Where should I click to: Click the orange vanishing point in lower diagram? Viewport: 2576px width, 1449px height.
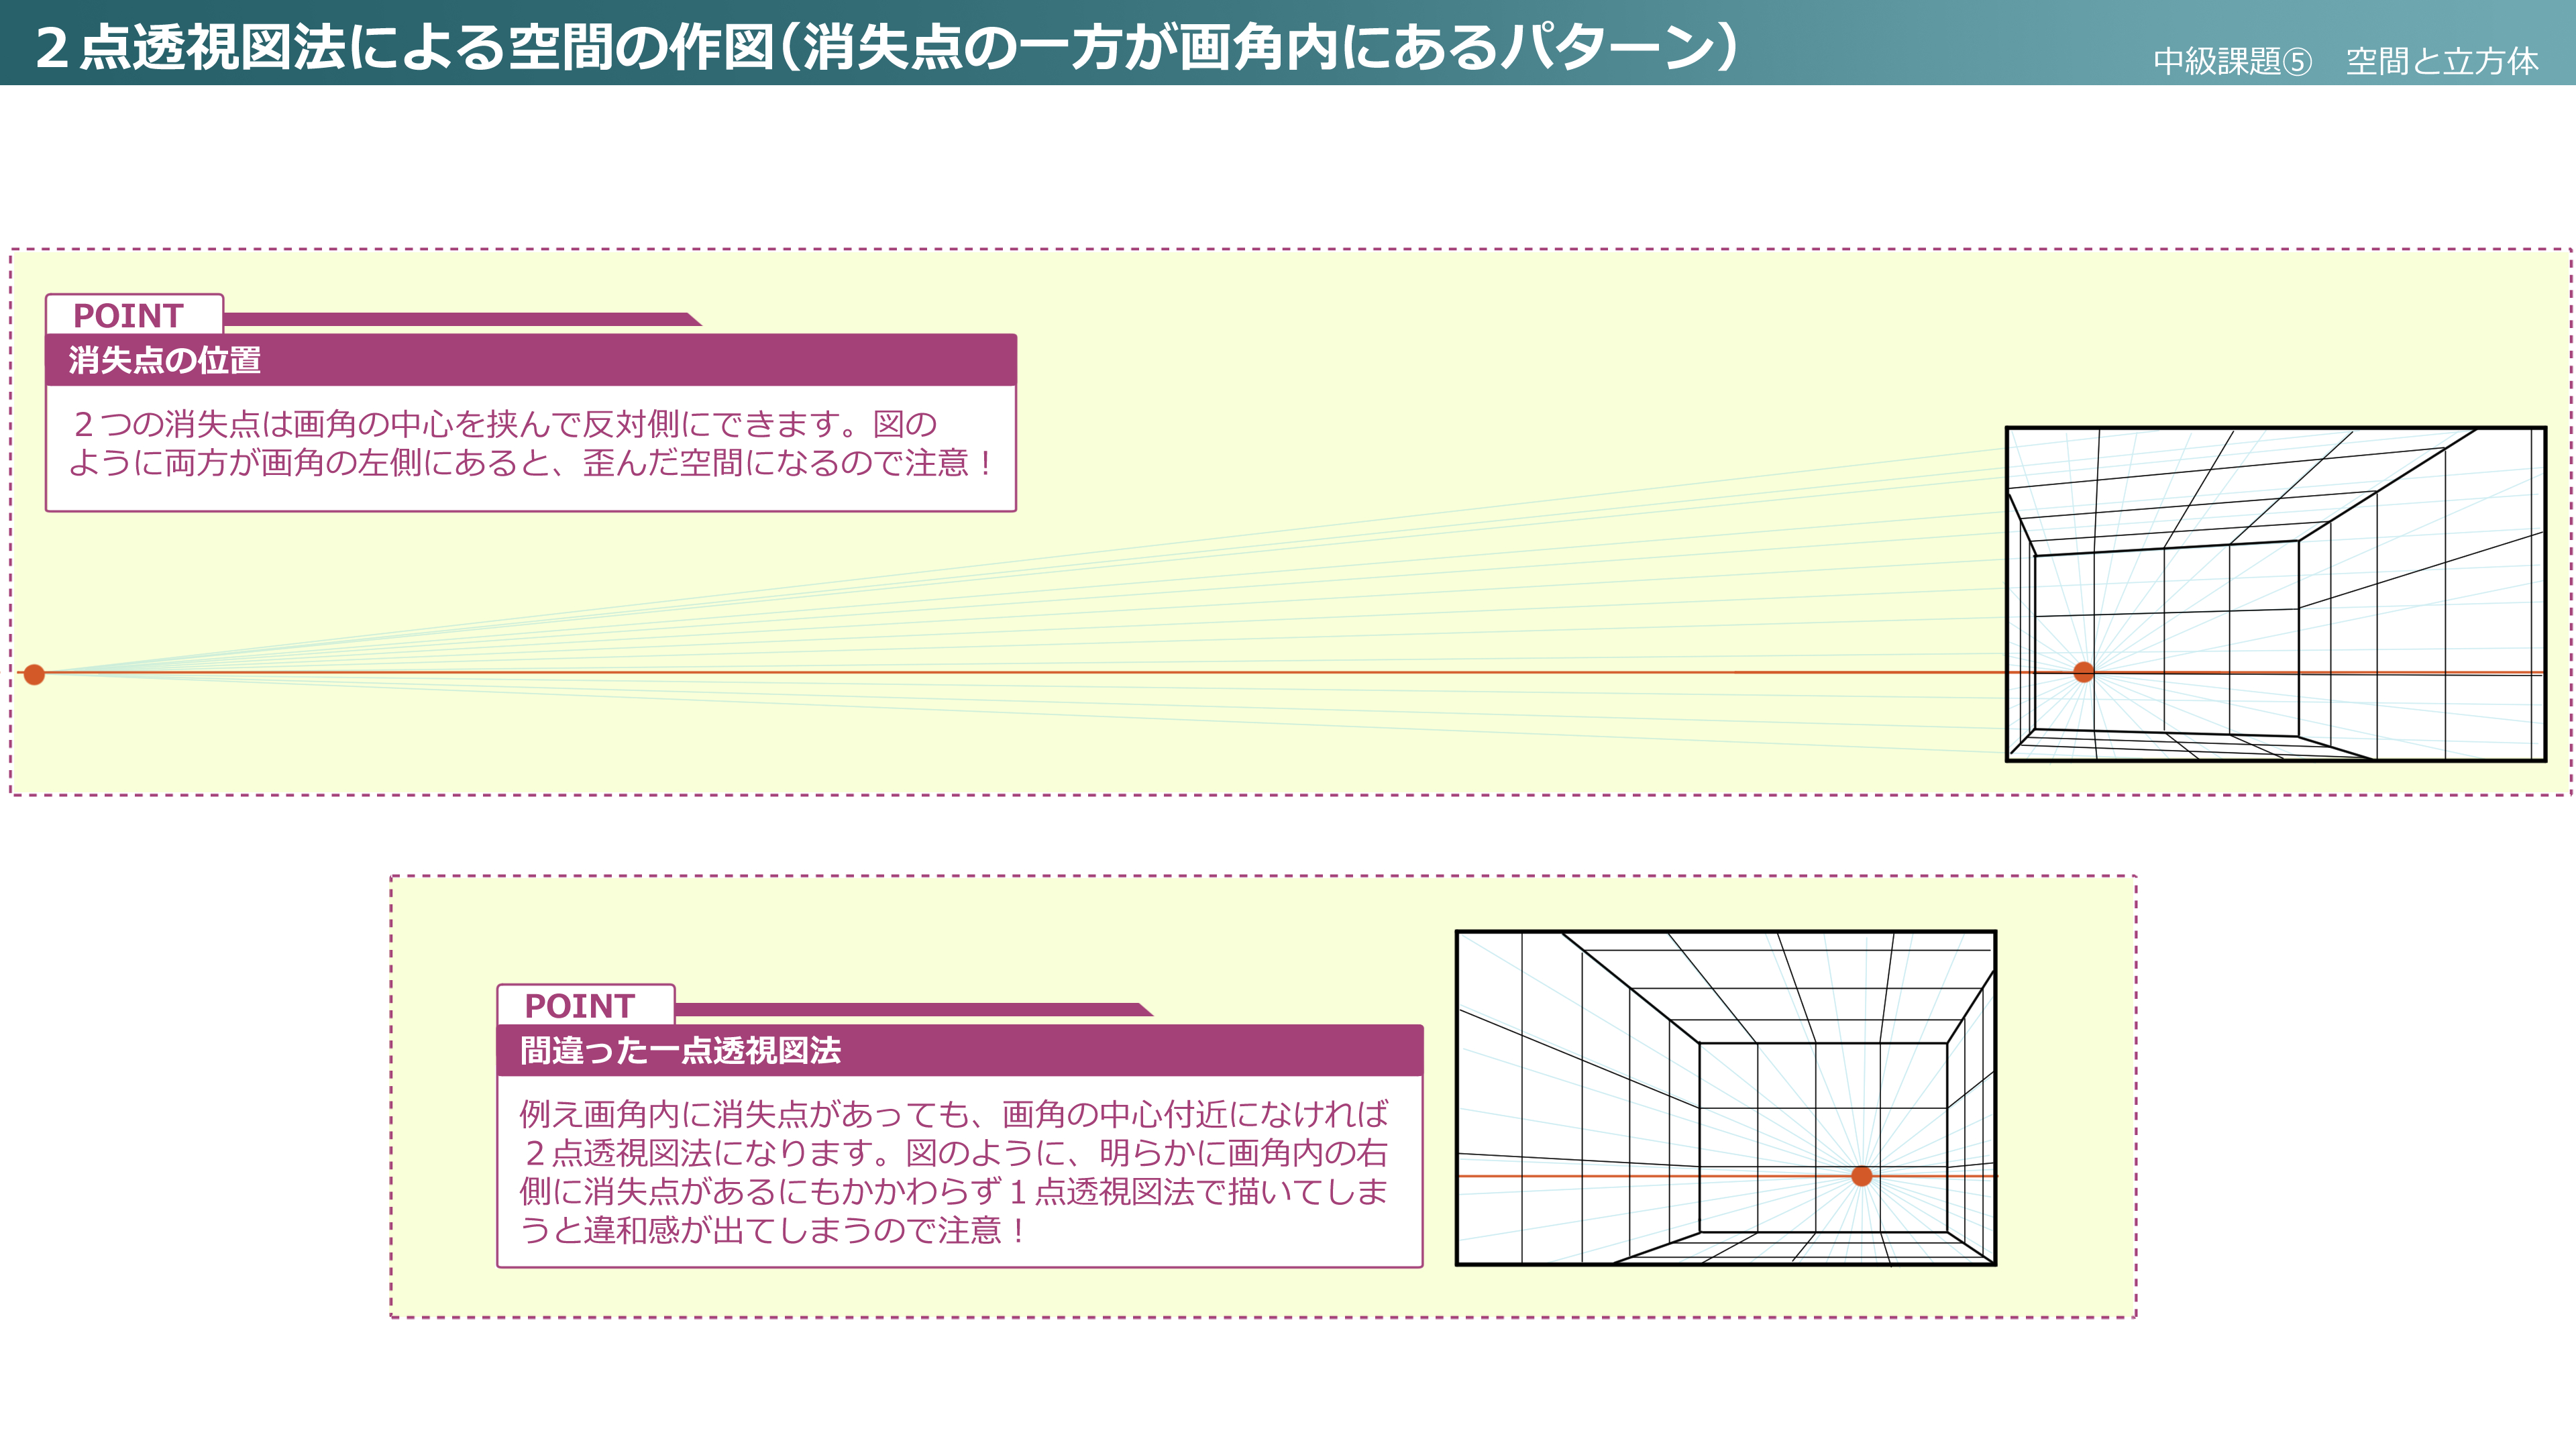[1861, 1176]
